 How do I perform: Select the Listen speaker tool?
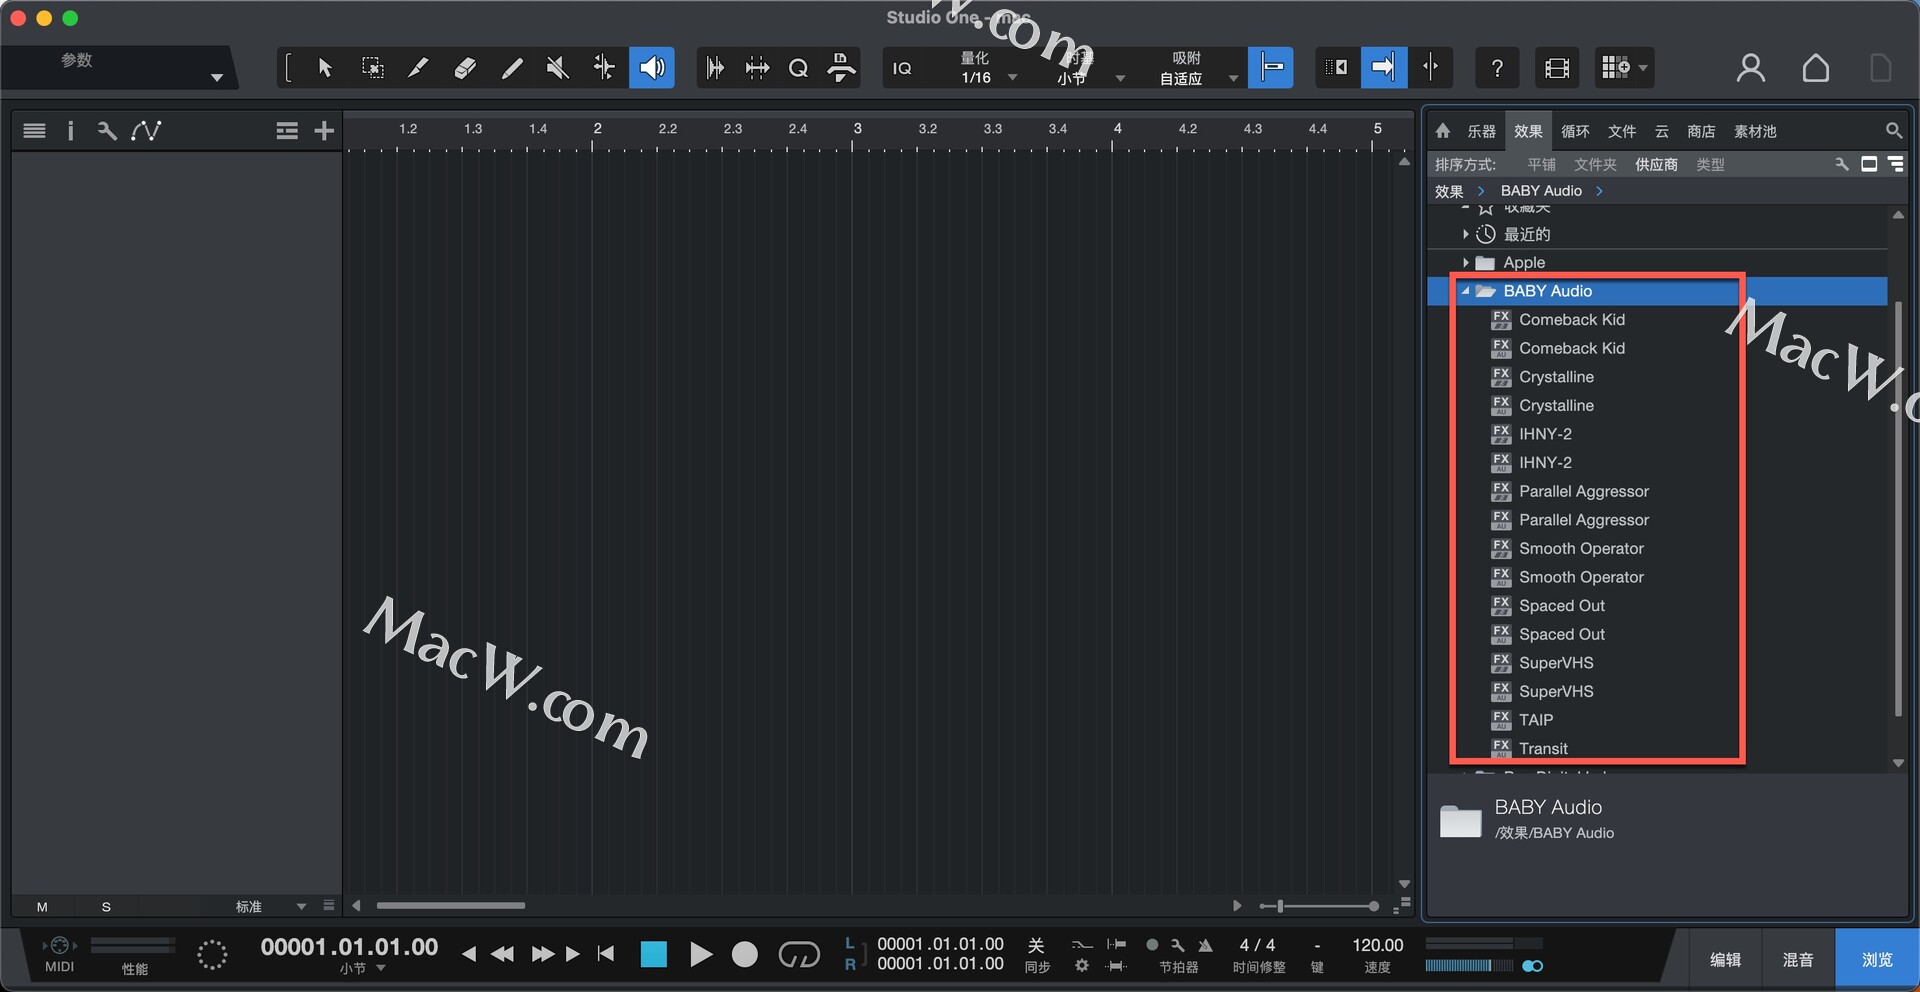(x=652, y=68)
